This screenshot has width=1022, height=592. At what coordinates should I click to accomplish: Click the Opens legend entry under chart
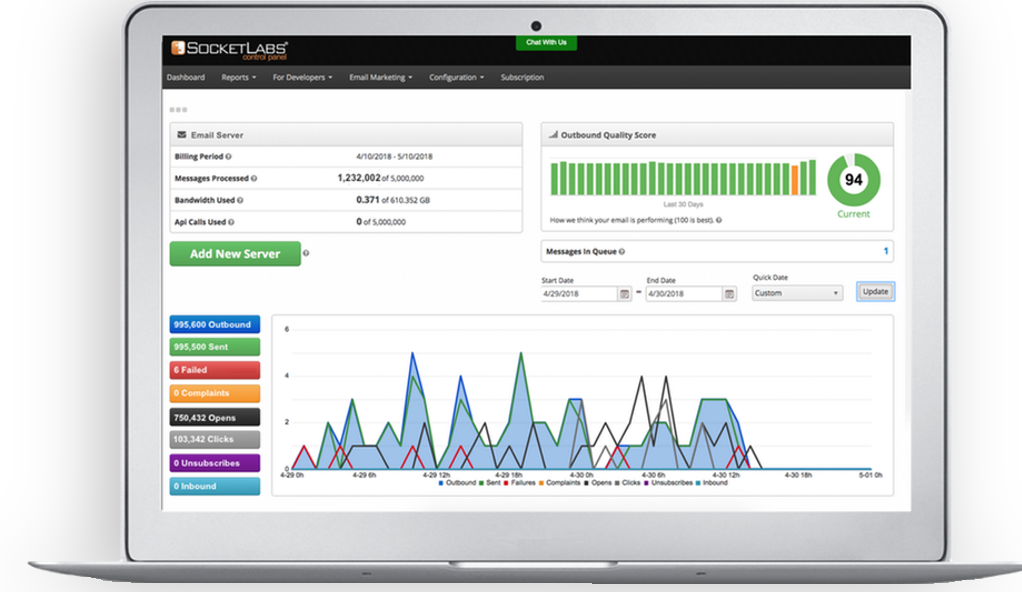(x=598, y=483)
